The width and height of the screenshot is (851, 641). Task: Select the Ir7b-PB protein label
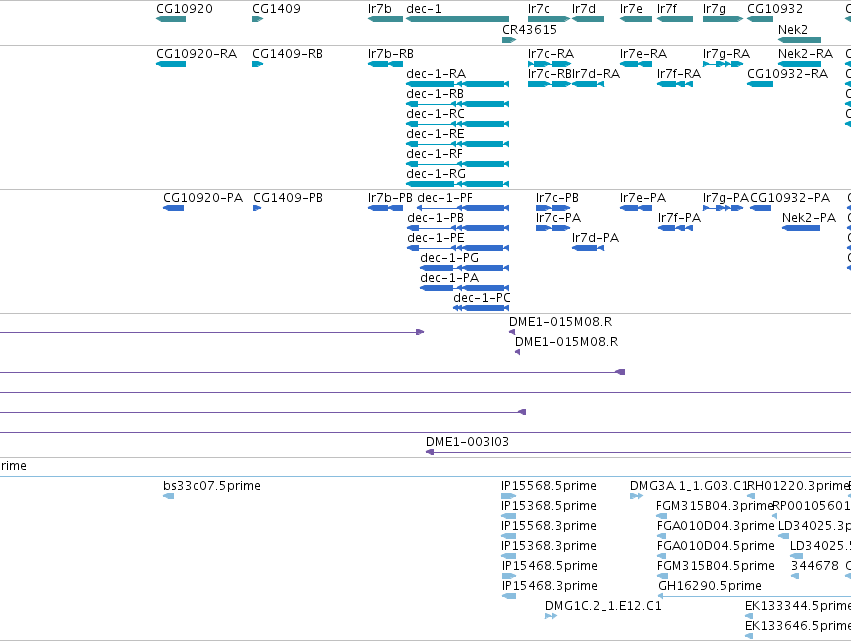tap(390, 198)
